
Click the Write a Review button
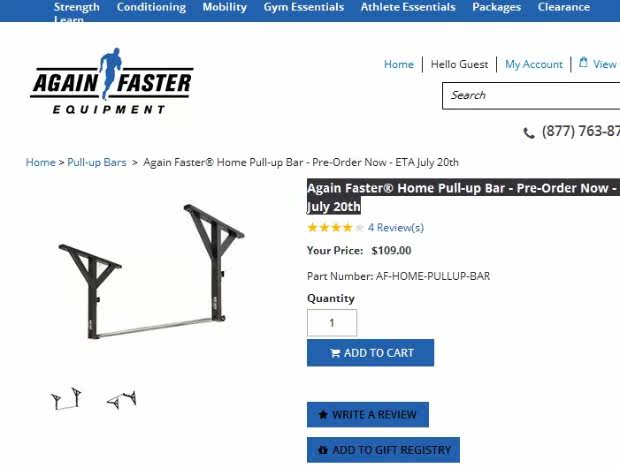point(368,415)
